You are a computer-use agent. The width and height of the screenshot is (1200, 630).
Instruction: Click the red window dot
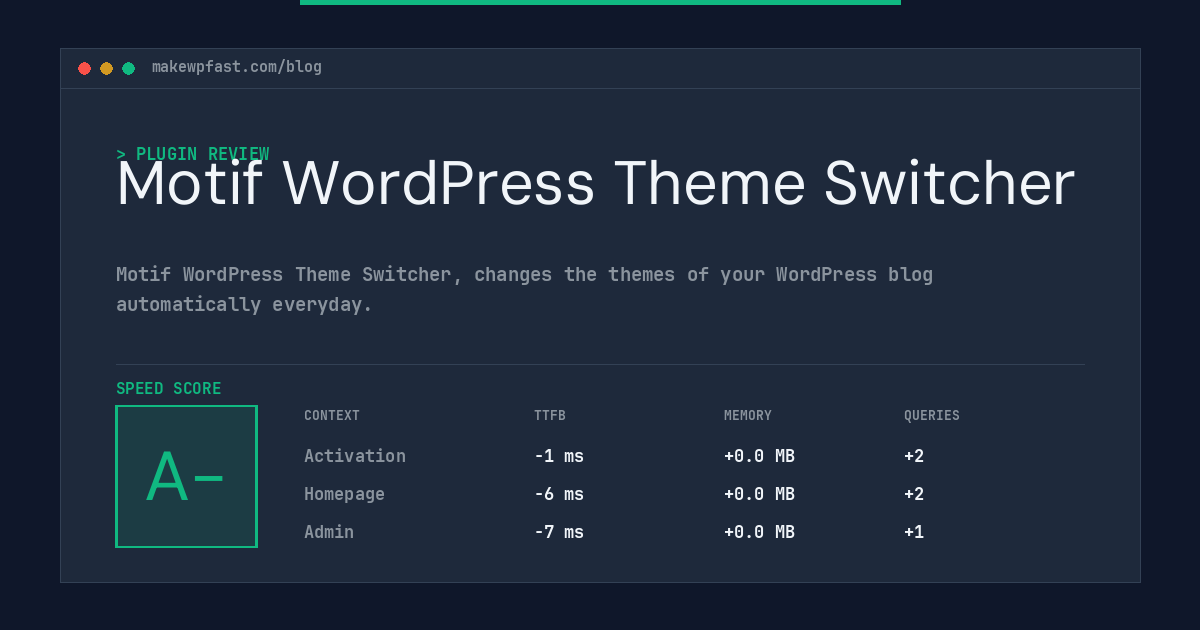84,68
